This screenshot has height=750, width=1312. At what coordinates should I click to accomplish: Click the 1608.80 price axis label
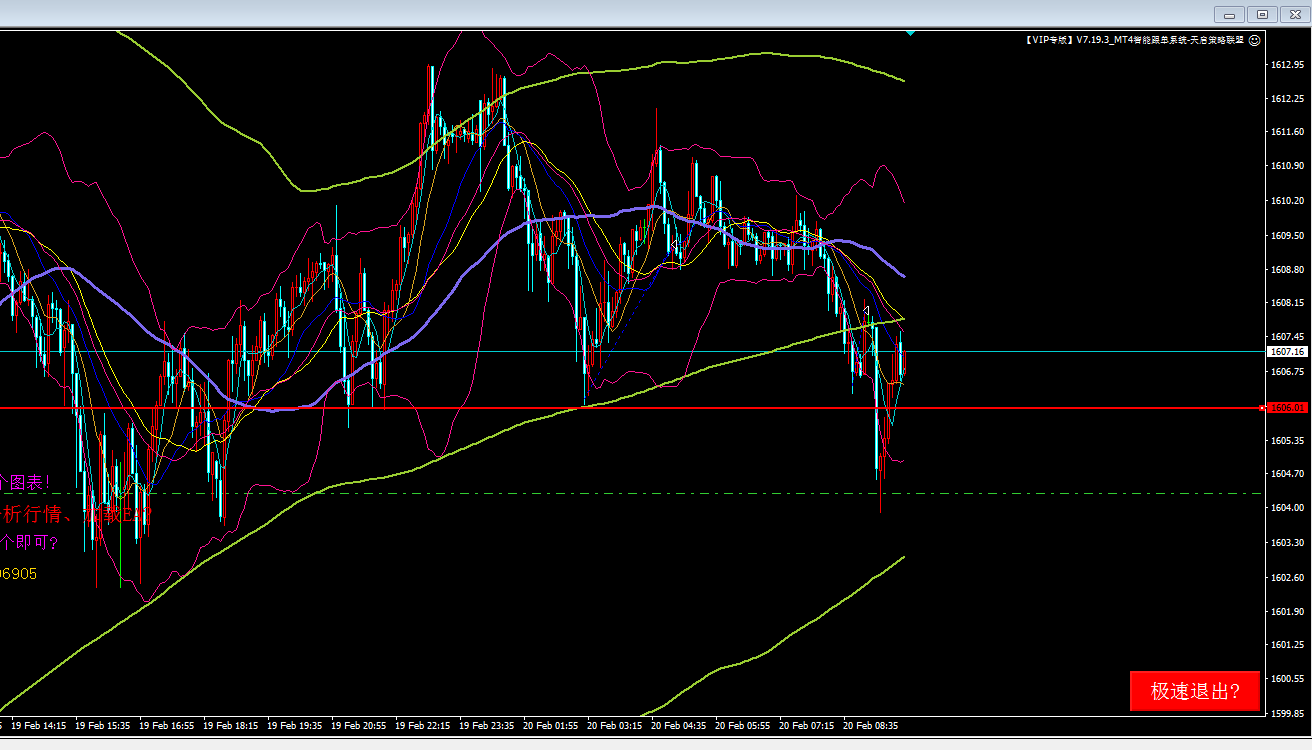1286,270
